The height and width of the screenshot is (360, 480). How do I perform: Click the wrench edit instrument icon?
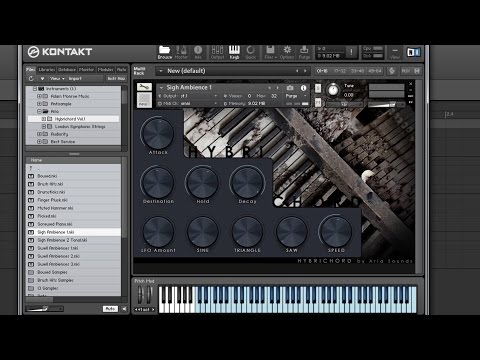click(x=144, y=87)
